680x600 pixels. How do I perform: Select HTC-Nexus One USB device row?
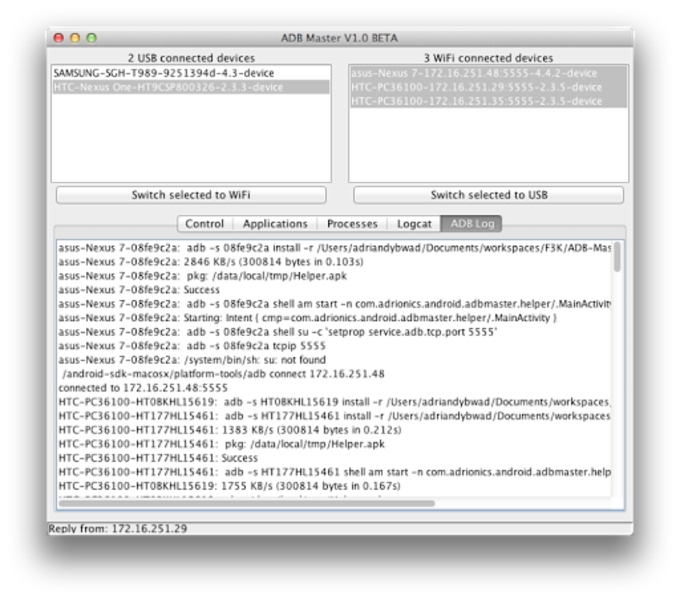coord(191,87)
